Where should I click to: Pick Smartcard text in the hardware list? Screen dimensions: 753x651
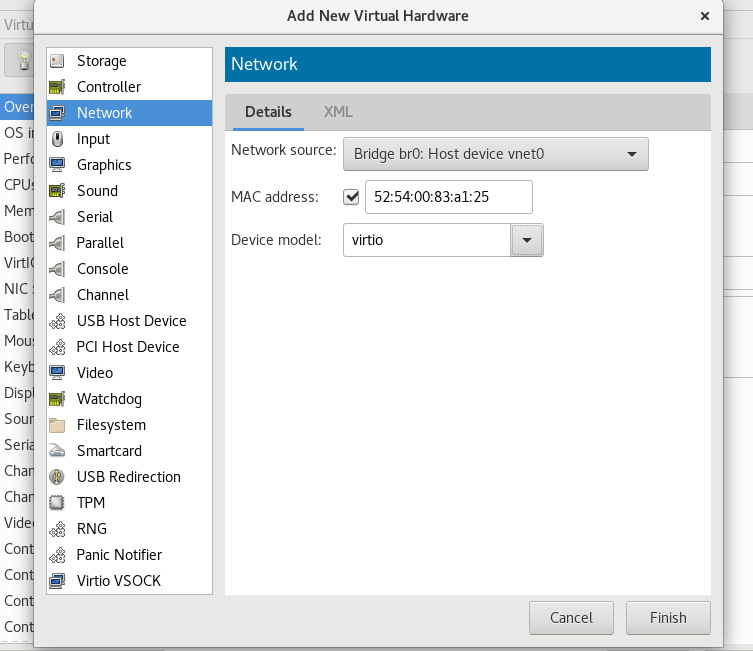109,451
